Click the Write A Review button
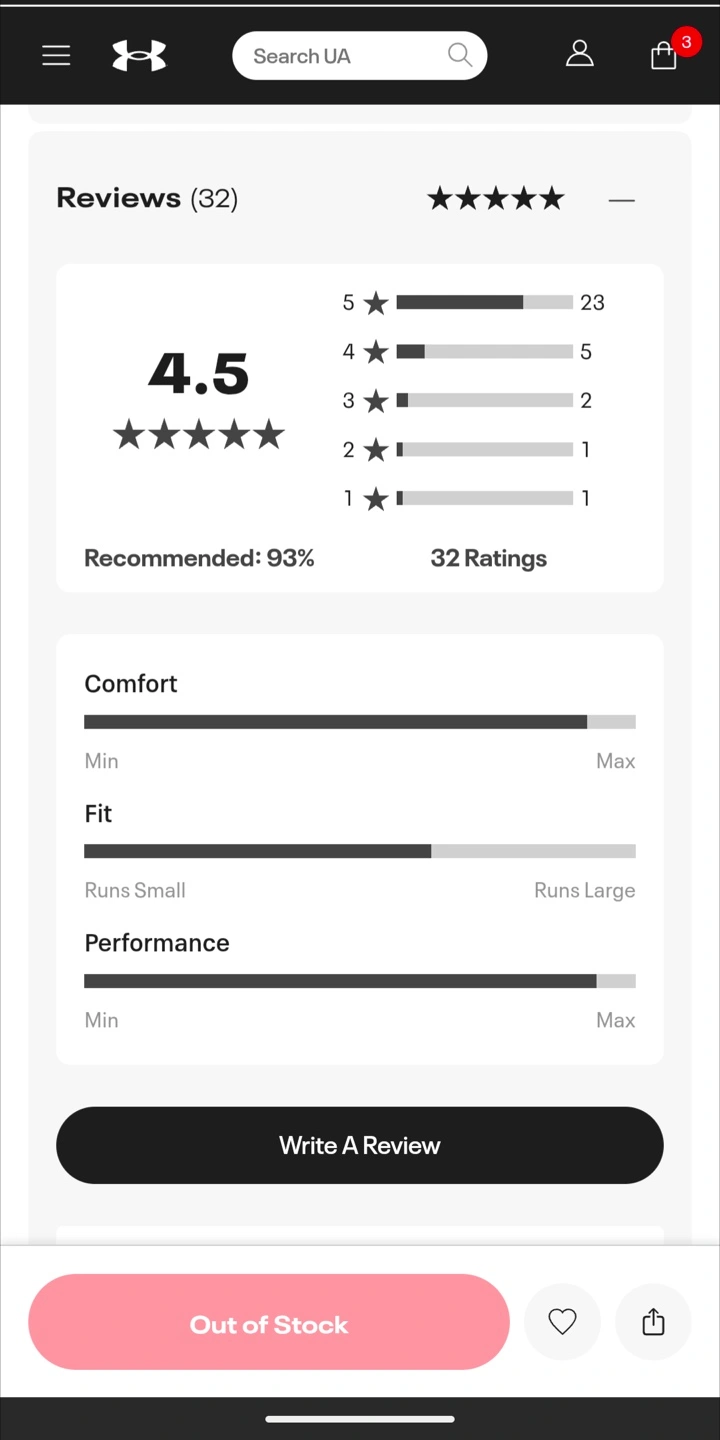This screenshot has height=1440, width=720. (x=360, y=1145)
